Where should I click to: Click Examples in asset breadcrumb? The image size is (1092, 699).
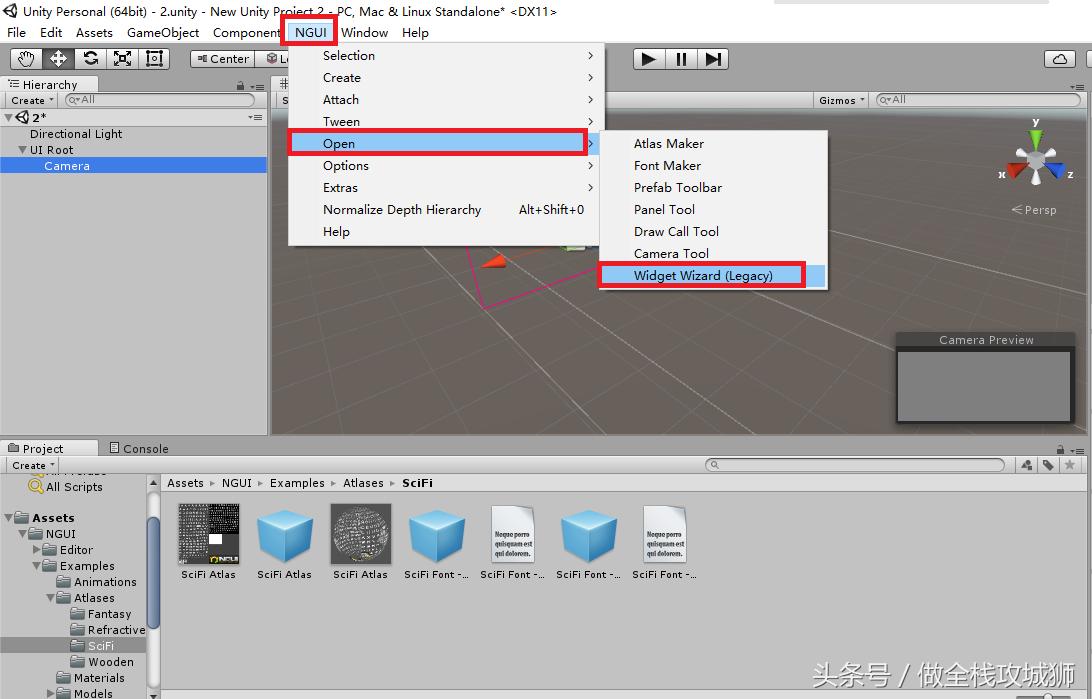(x=297, y=482)
